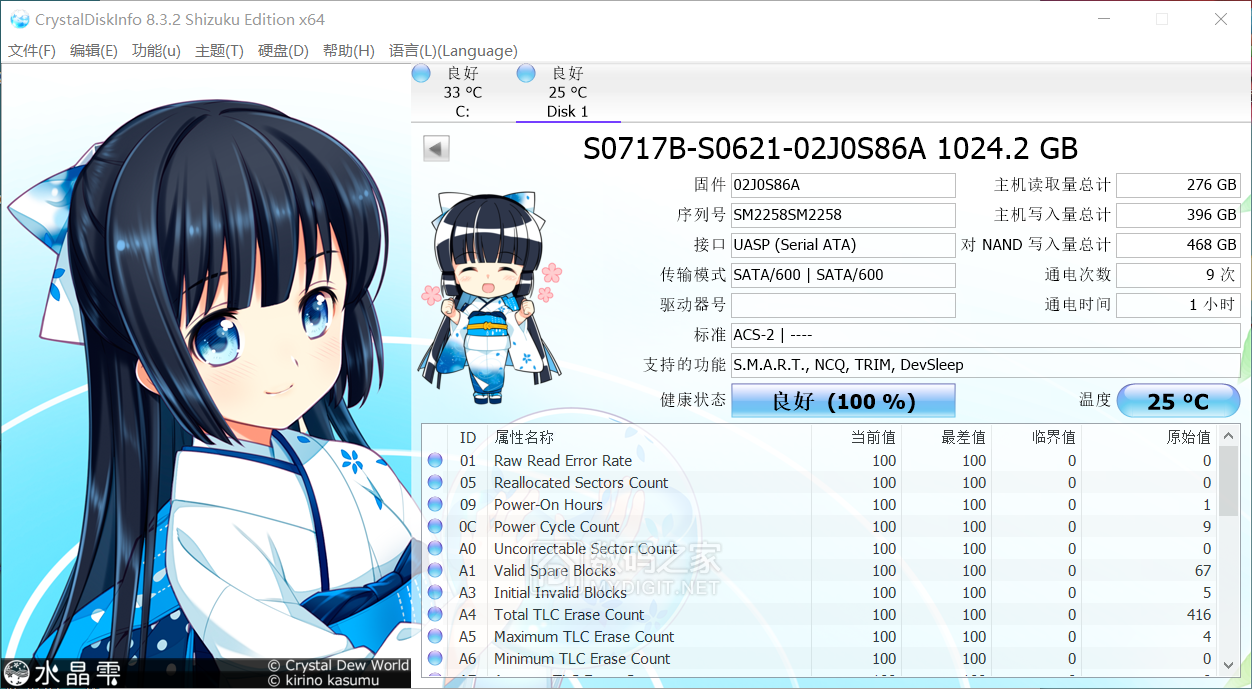Screen dimensions: 1252x689
Task: Click the empty drive letter field
Action: (x=843, y=305)
